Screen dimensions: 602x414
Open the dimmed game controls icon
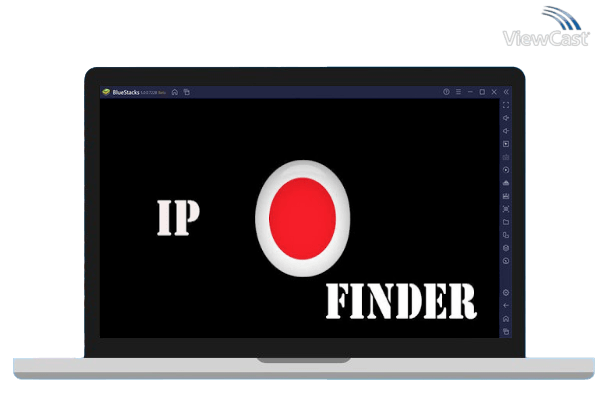pyautogui.click(x=506, y=157)
